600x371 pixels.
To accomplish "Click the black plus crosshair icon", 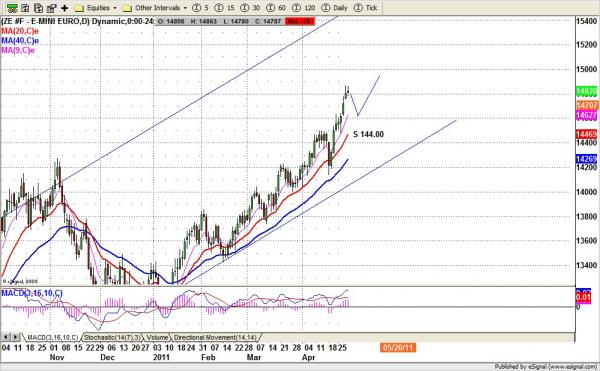I will (64, 8).
